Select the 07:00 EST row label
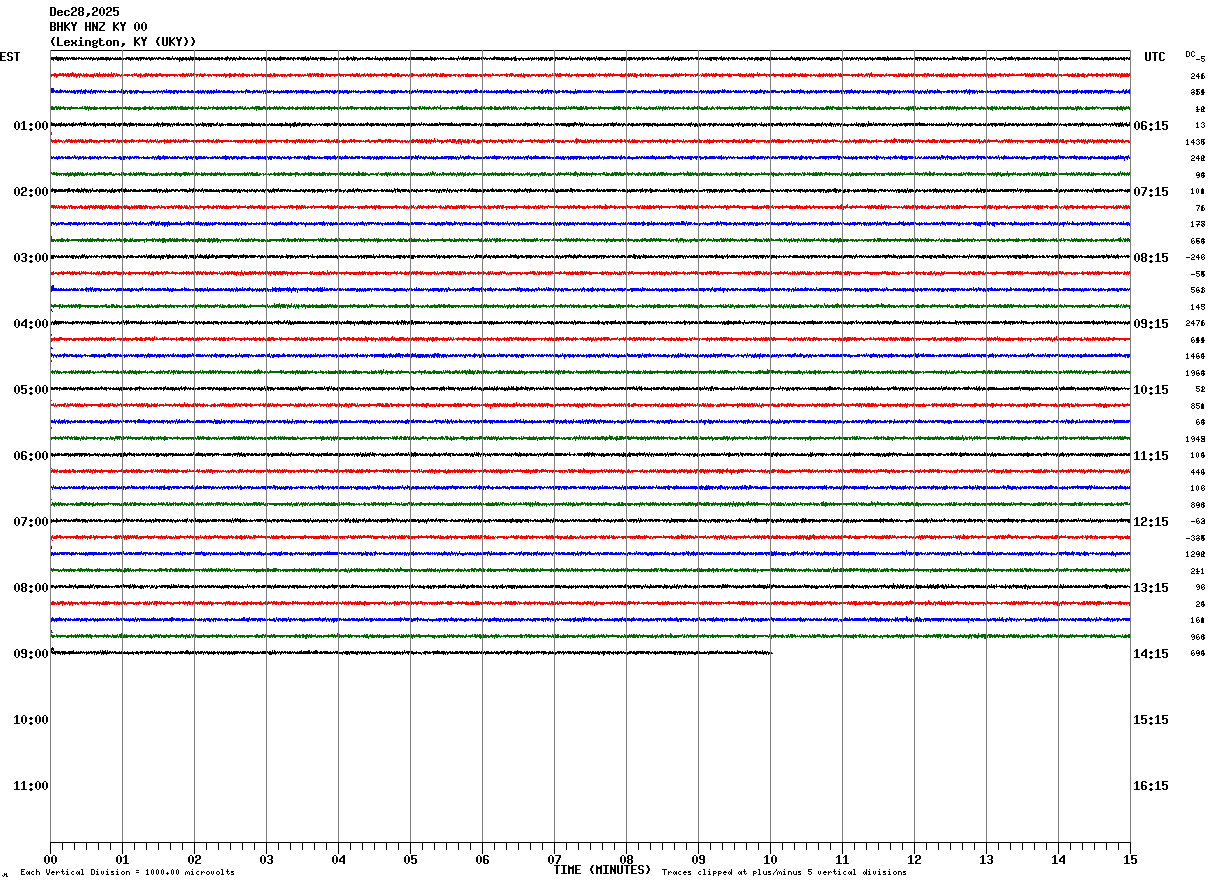The height and width of the screenshot is (886, 1210). (x=31, y=522)
